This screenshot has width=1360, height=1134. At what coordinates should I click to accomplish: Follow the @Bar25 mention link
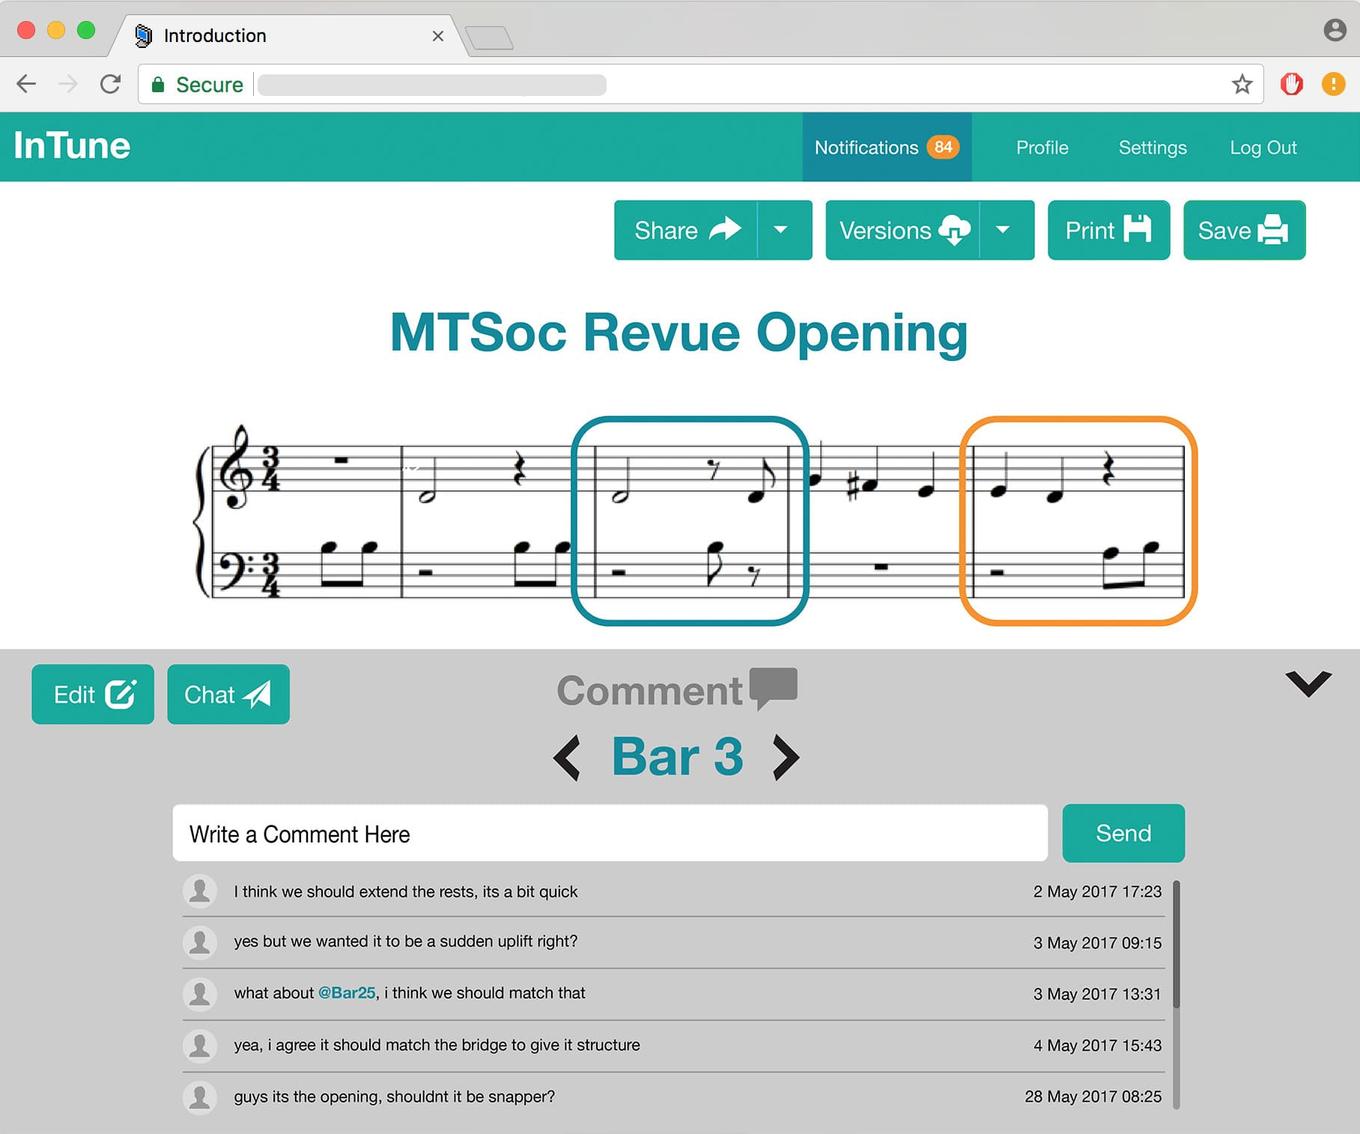click(x=346, y=993)
